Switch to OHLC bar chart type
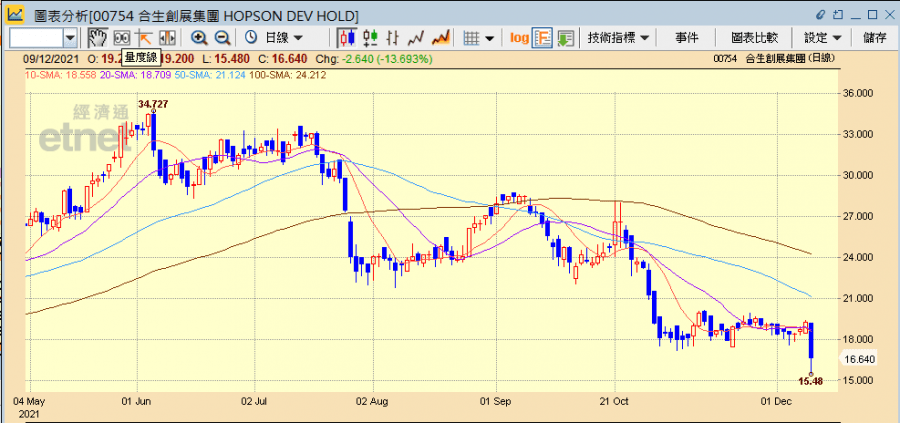 point(370,37)
